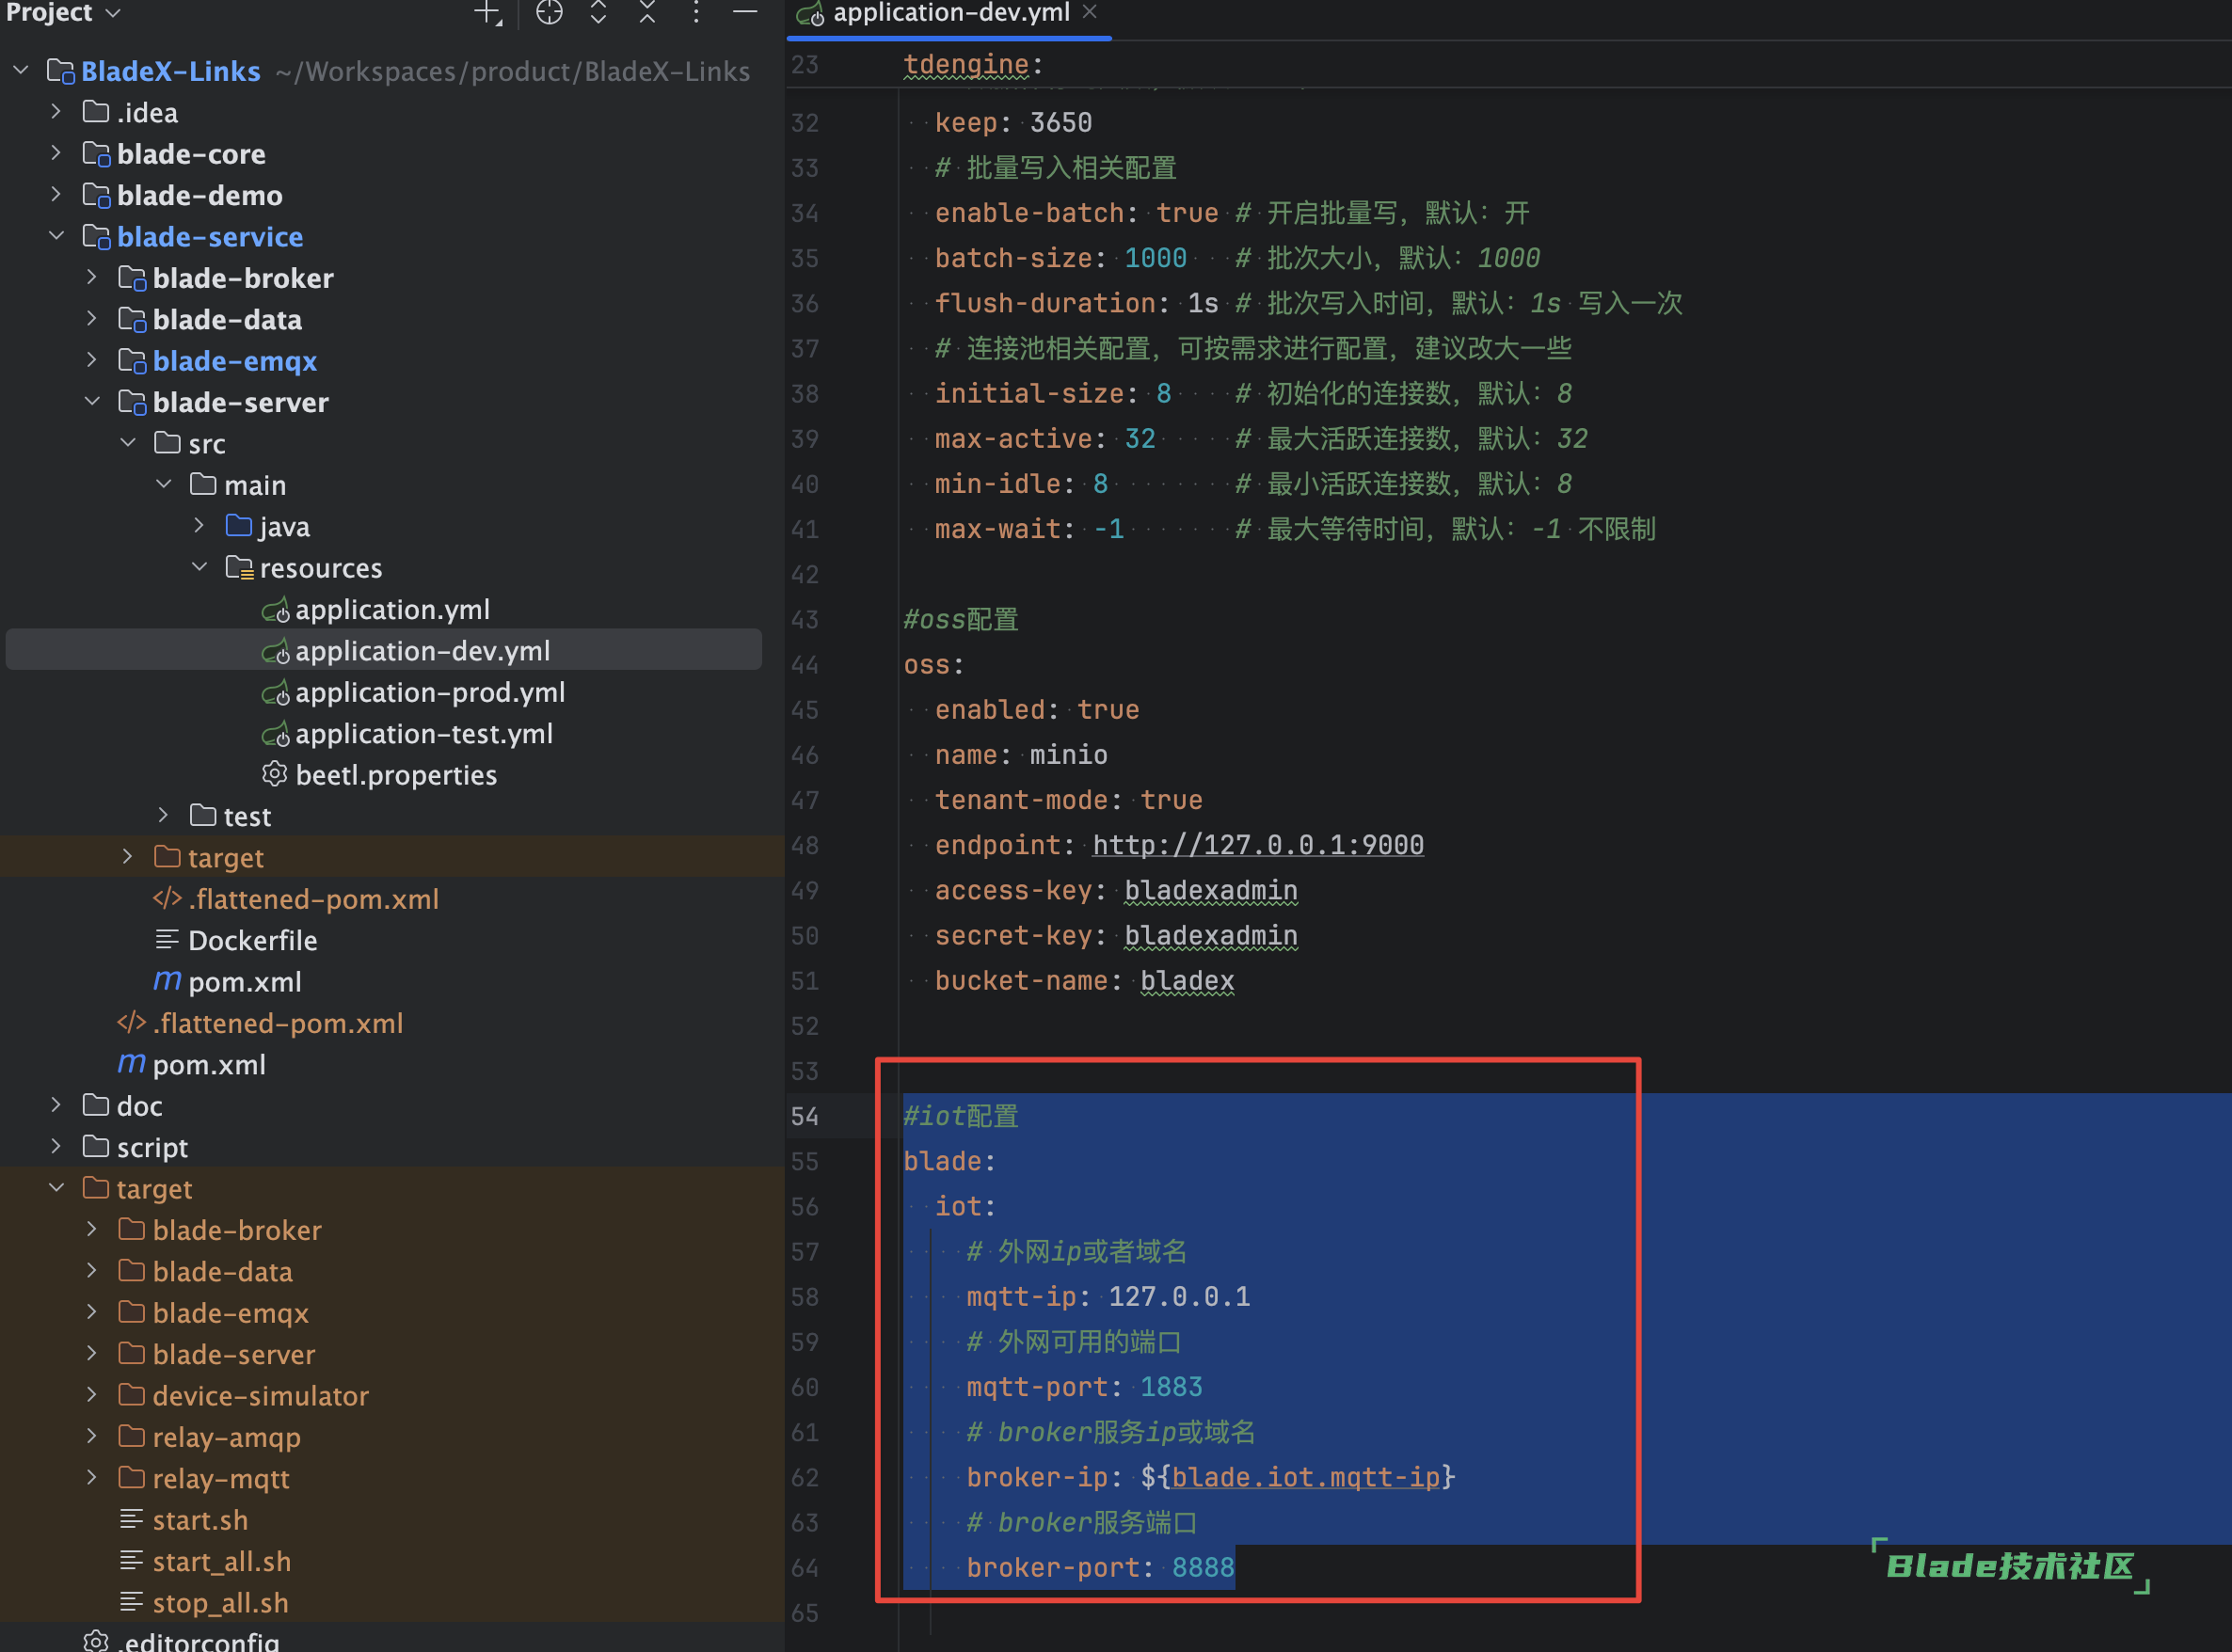The height and width of the screenshot is (1652, 2232).
Task: Open application-prod.yml file
Action: 430,692
